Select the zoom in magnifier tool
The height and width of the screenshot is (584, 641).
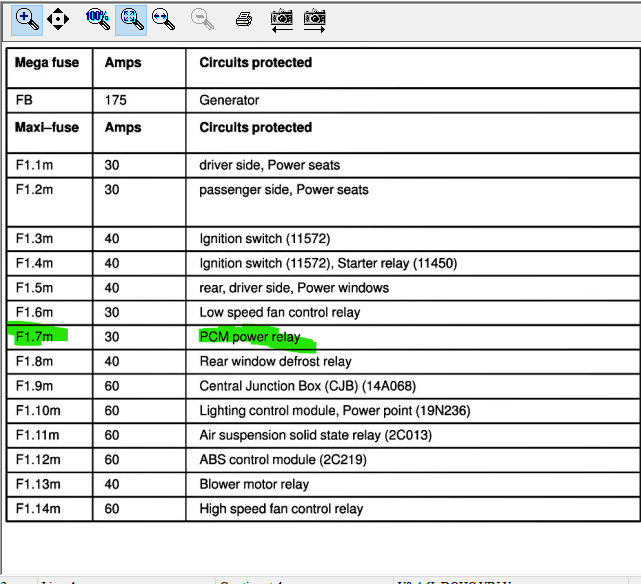click(27, 20)
